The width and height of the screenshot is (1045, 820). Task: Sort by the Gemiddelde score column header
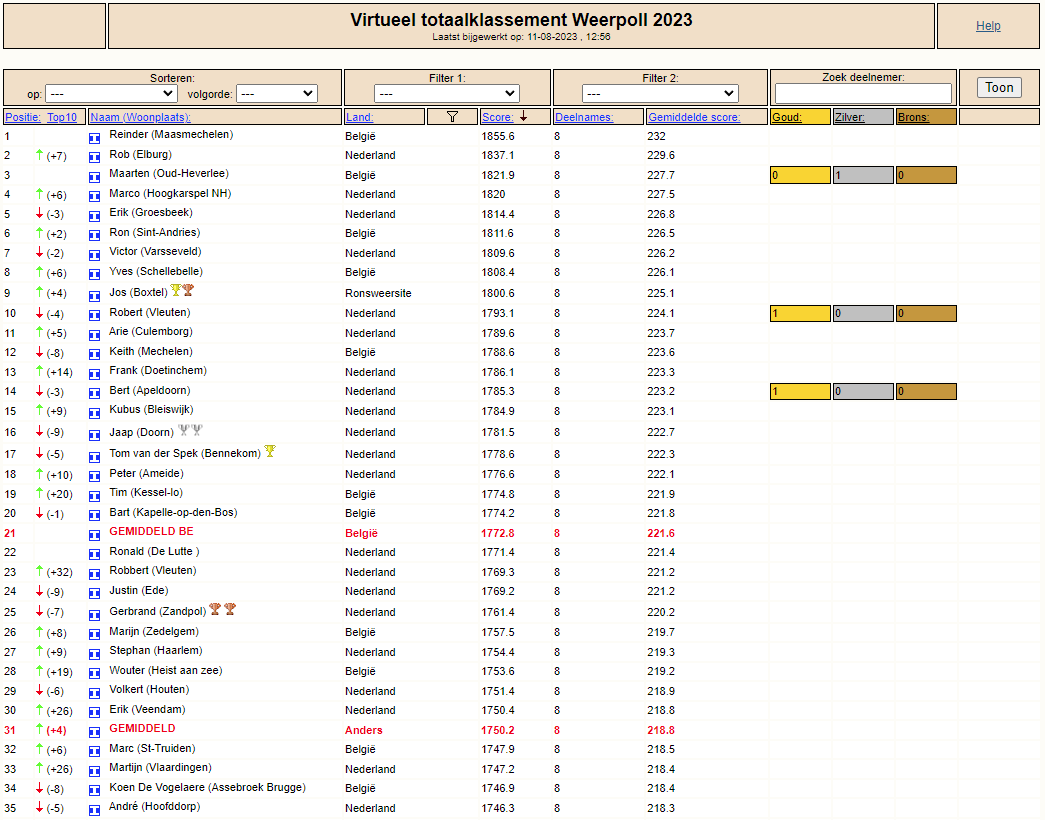tap(694, 117)
